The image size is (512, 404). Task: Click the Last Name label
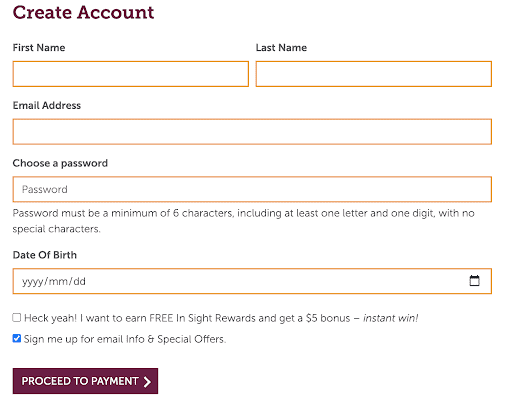tap(281, 48)
